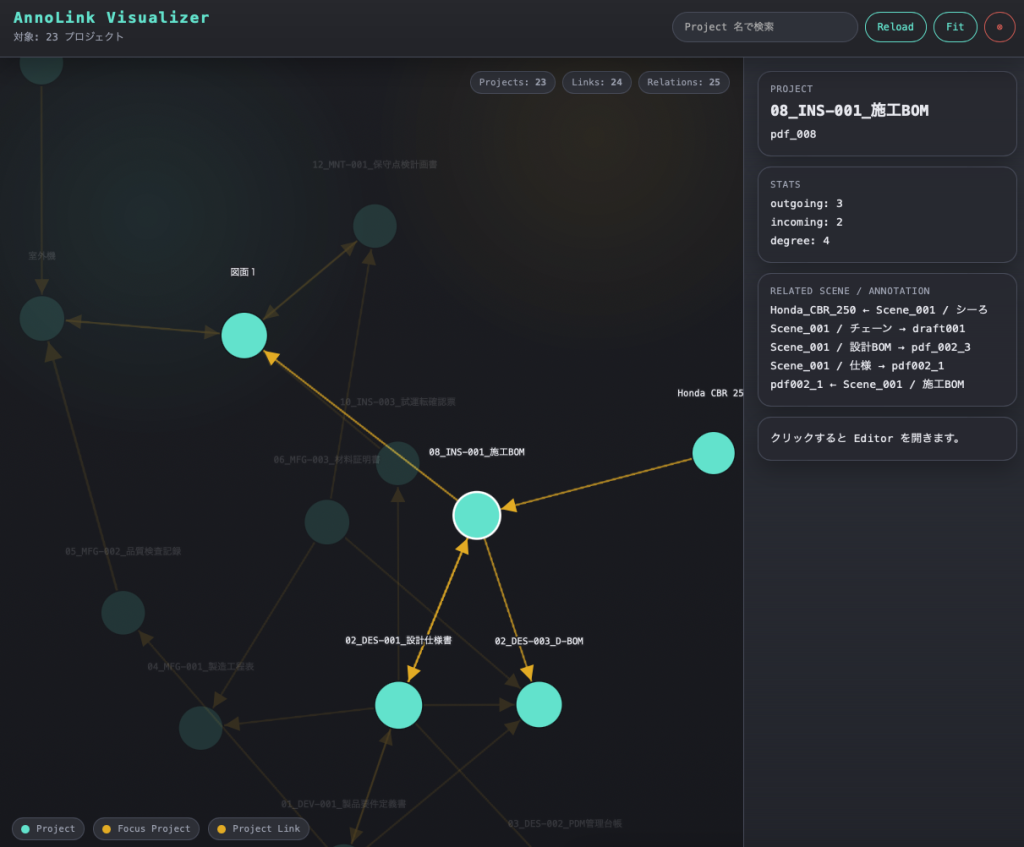Image resolution: width=1024 pixels, height=847 pixels.
Task: Click the focused 08_INS-001_施工BOM node
Action: pos(477,515)
